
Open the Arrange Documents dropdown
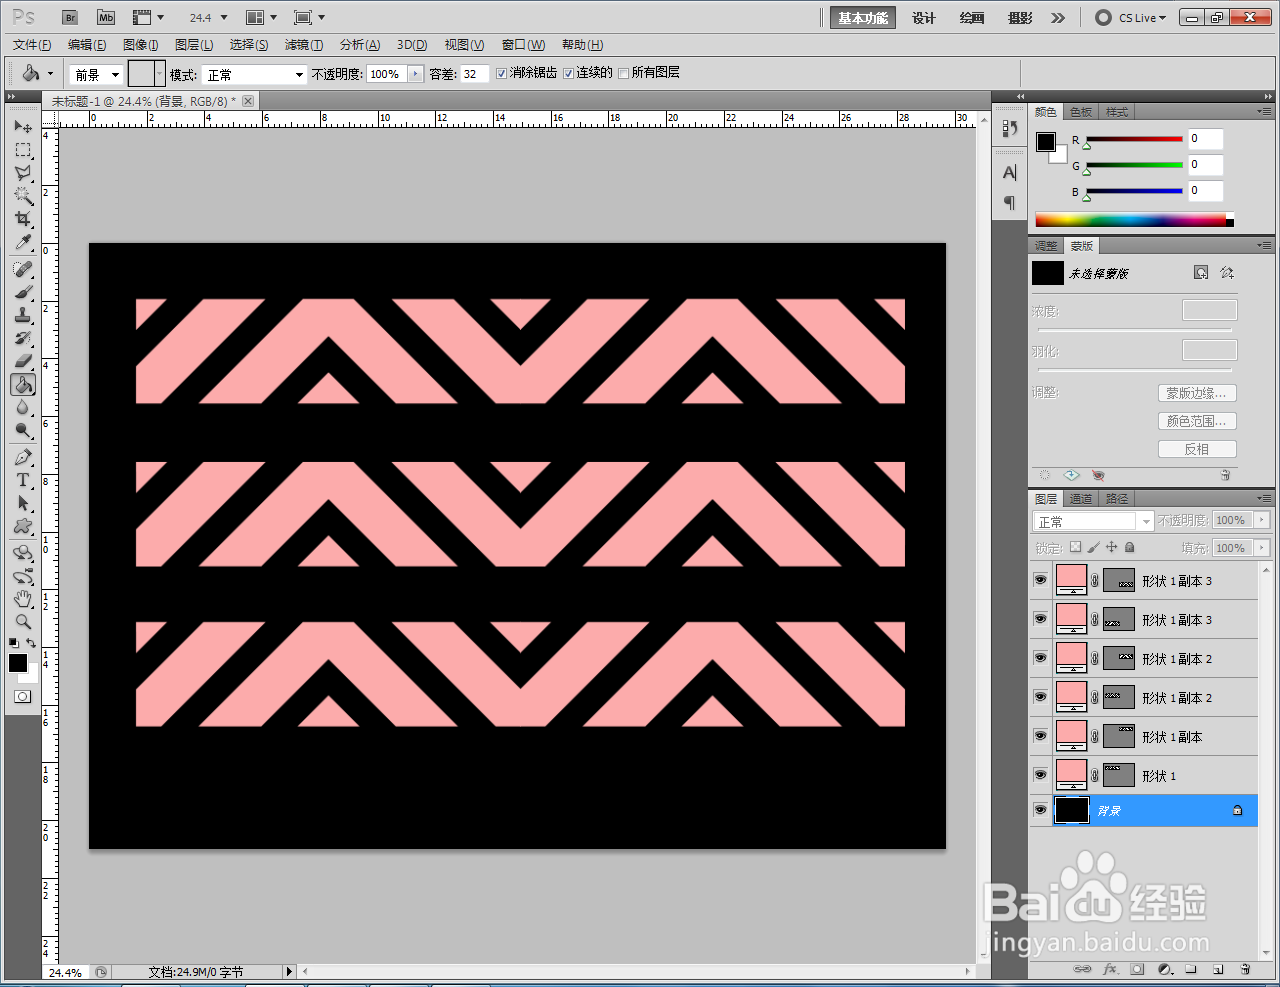click(x=261, y=17)
